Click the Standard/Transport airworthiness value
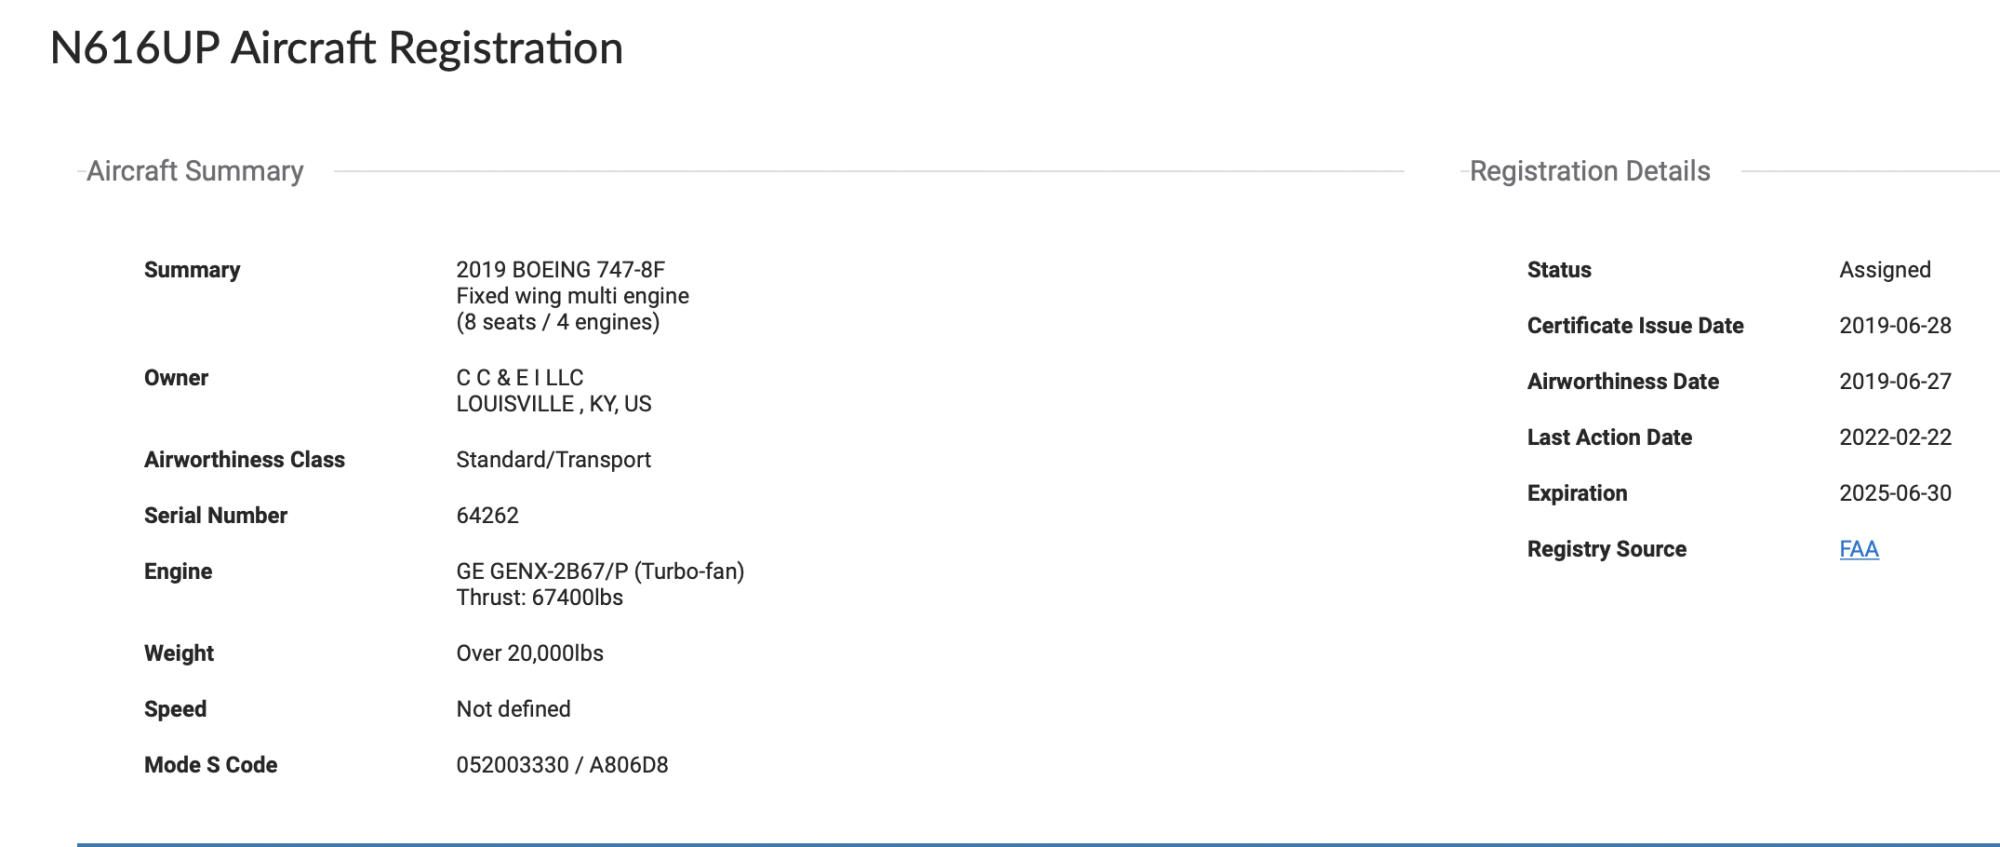Image resolution: width=2000 pixels, height=847 pixels. point(553,460)
